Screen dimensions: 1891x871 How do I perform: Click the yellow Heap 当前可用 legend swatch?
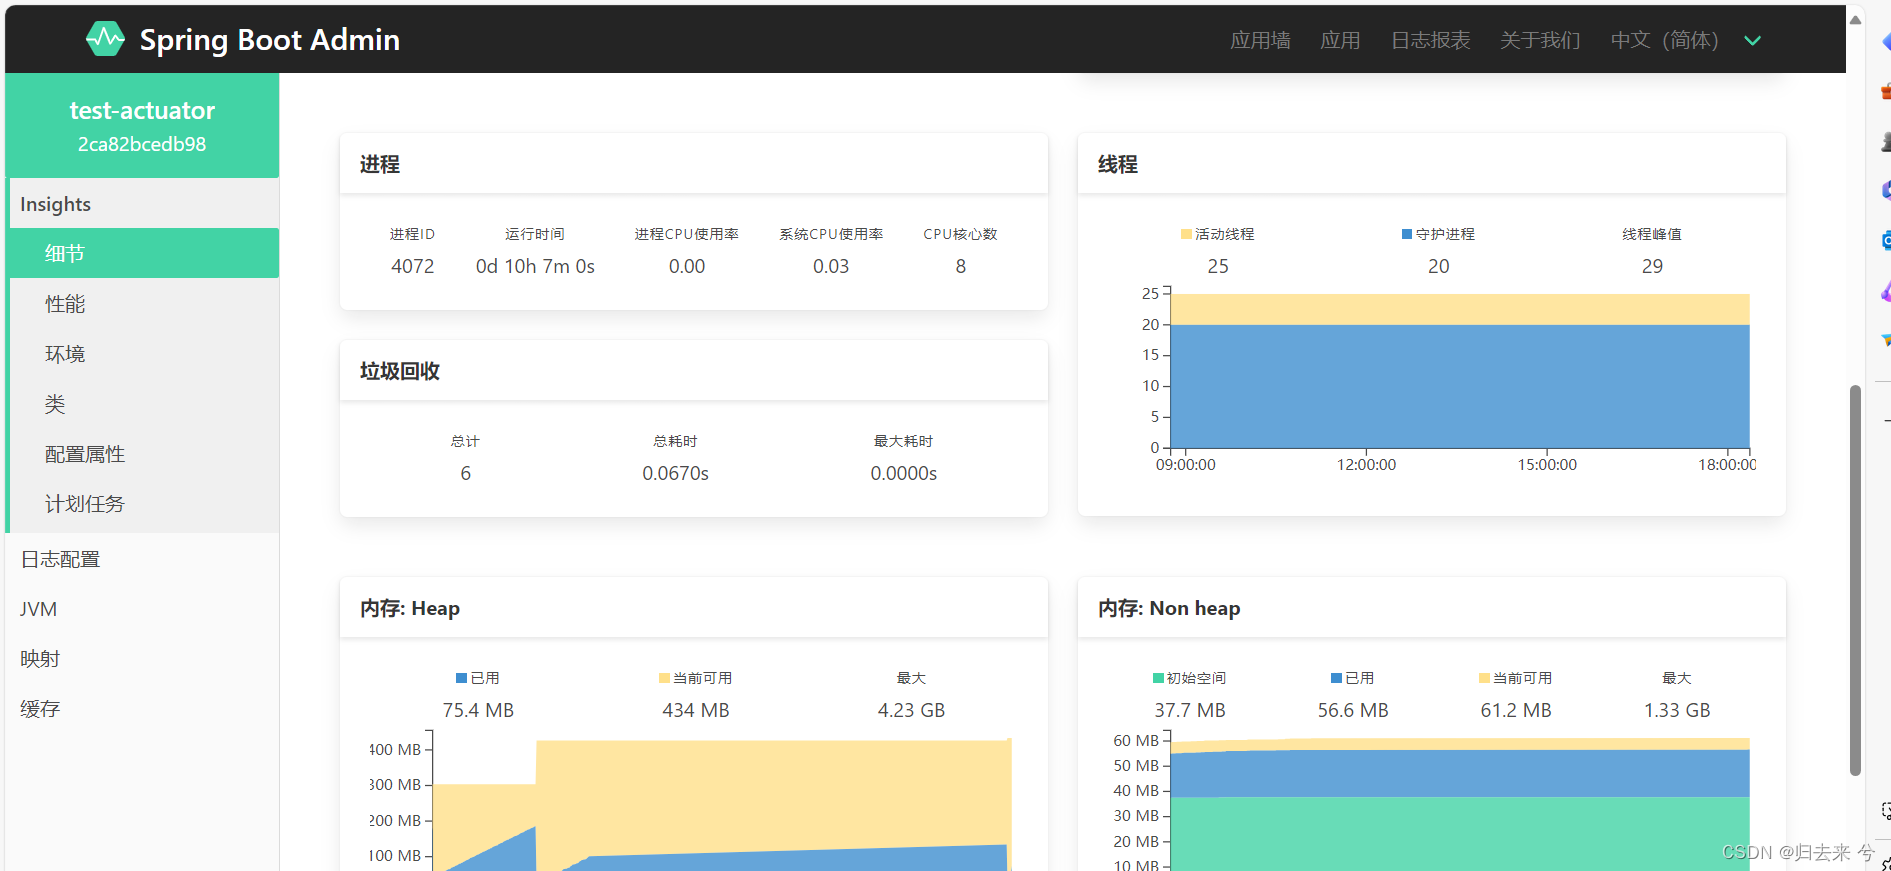pos(664,678)
